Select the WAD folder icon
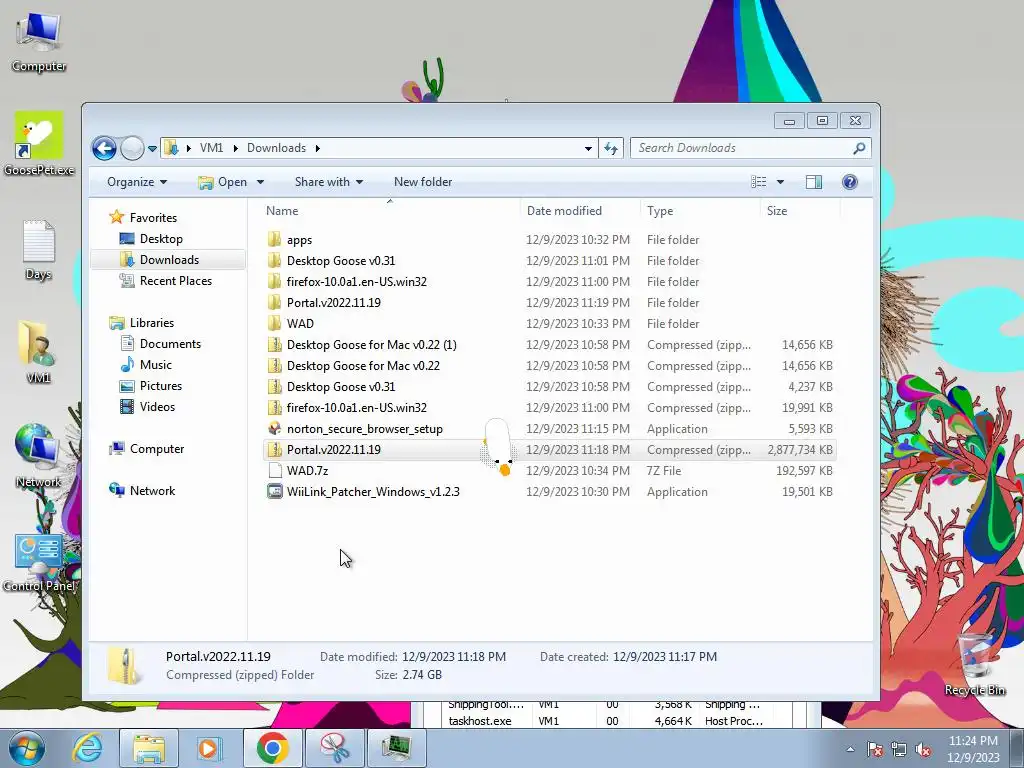The height and width of the screenshot is (768, 1024). (x=274, y=323)
